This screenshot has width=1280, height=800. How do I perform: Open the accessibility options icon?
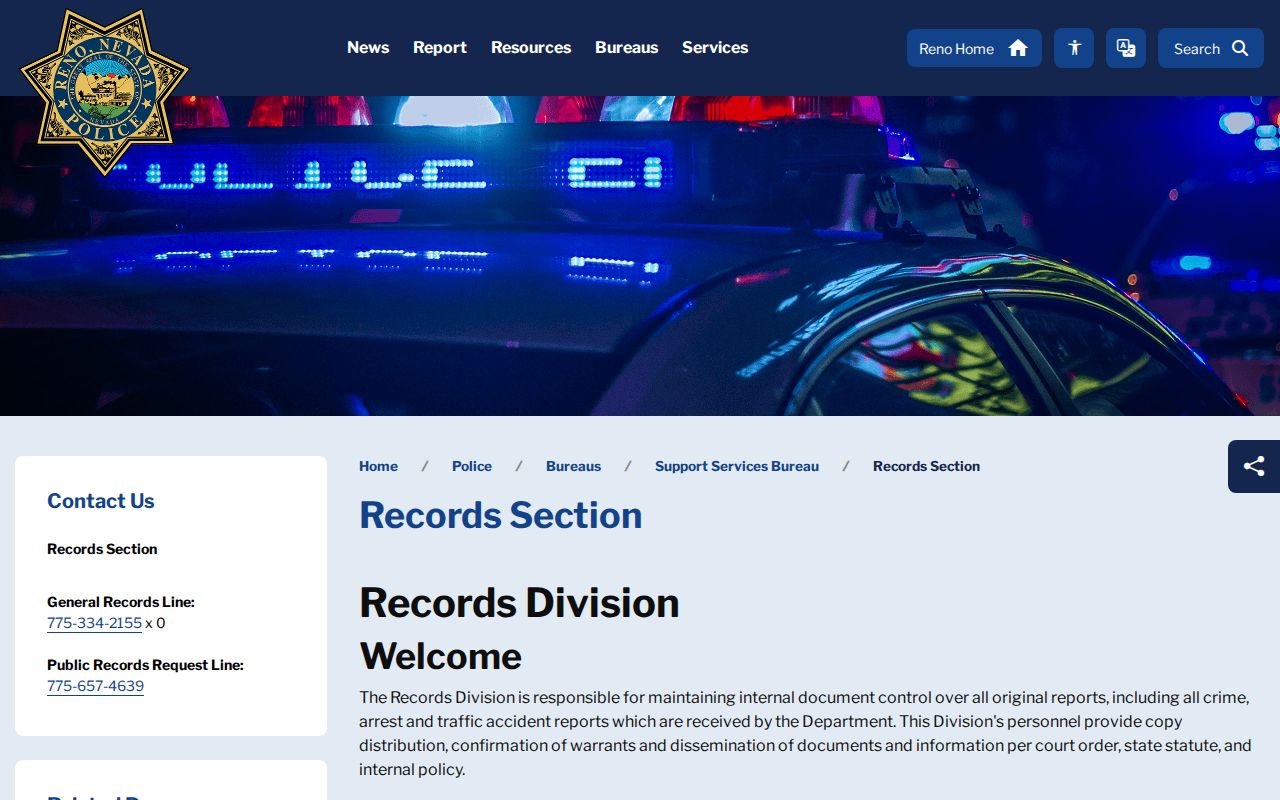(x=1074, y=48)
